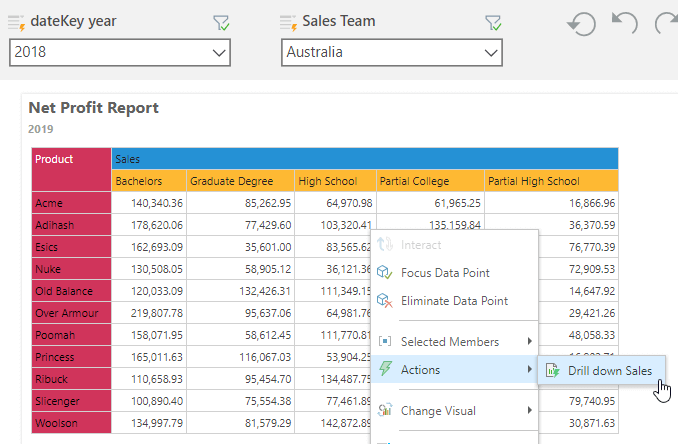
Task: Click the Selected Members bracket icon
Action: [384, 342]
